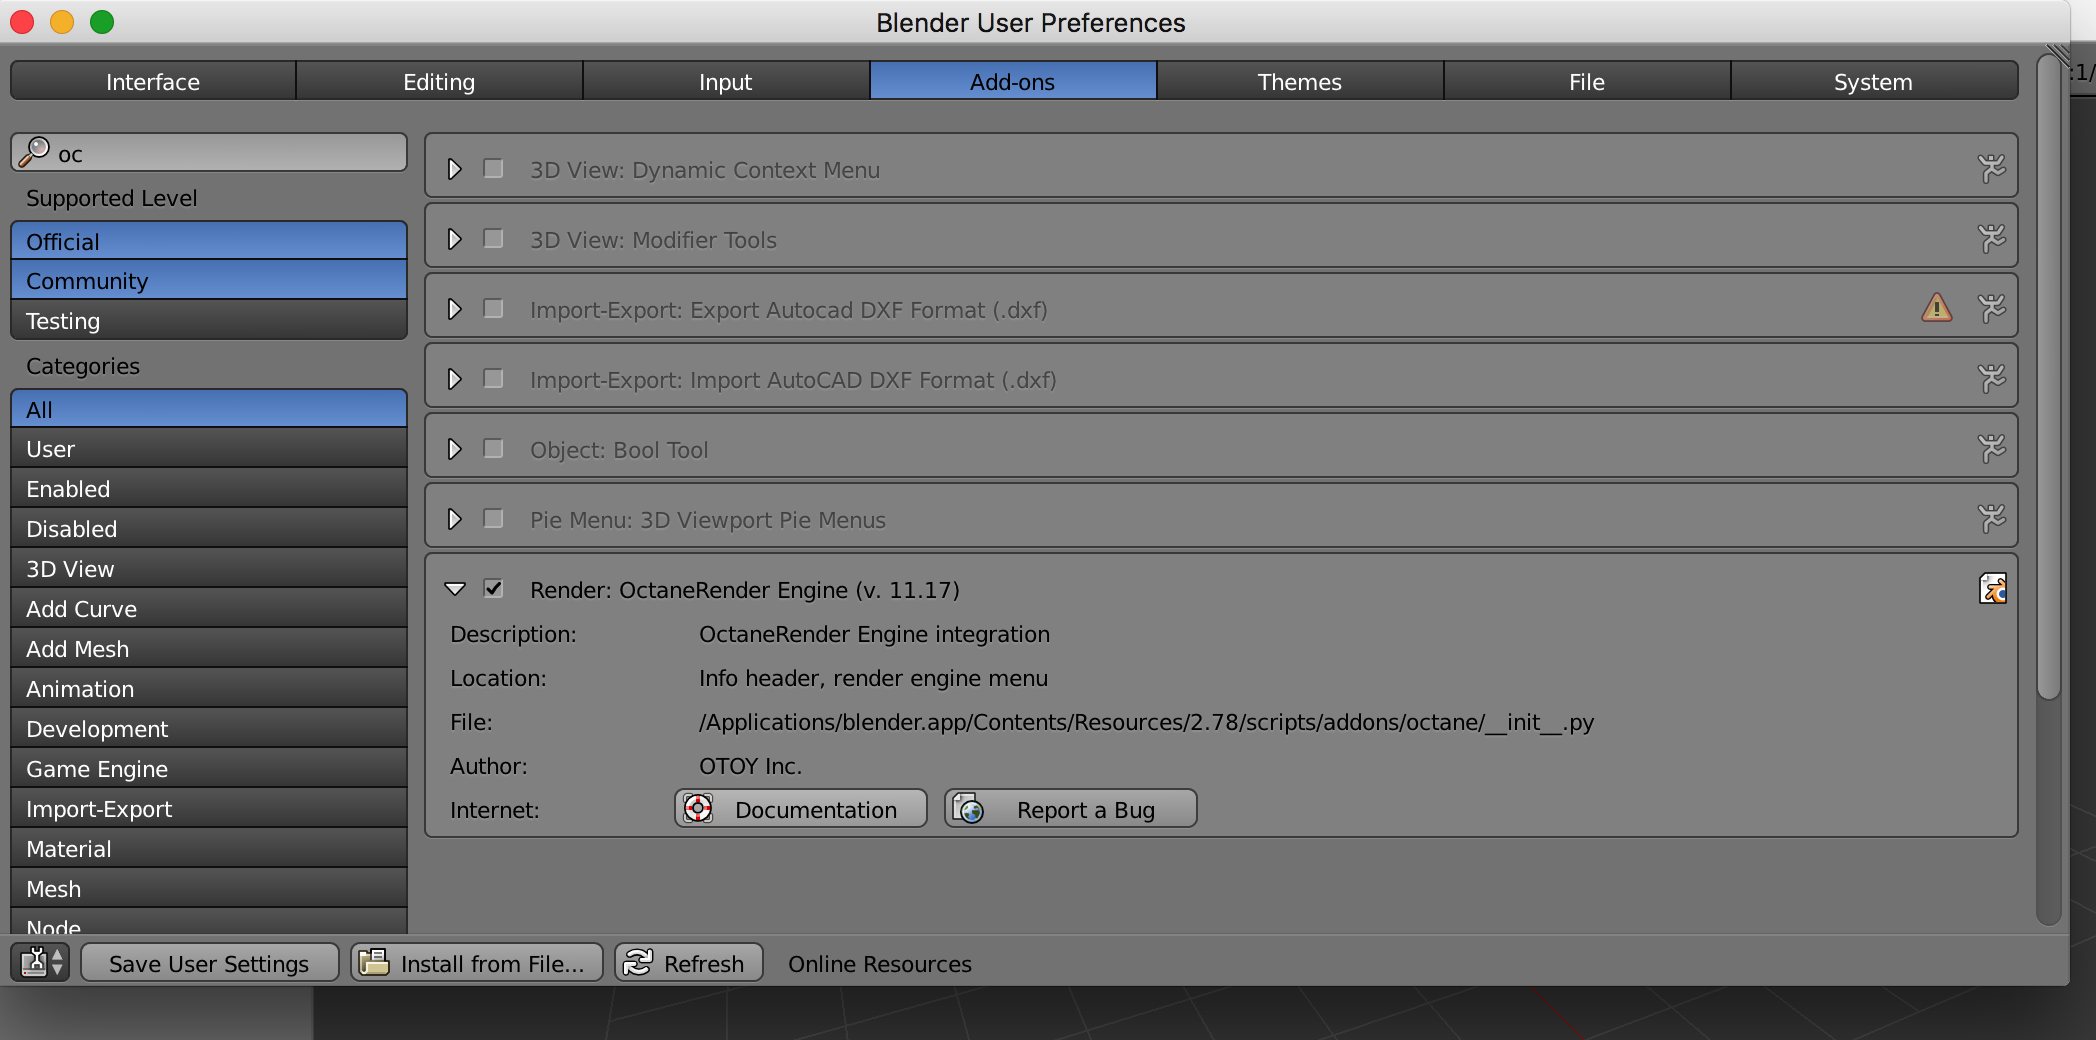This screenshot has width=2096, height=1040.
Task: Open the Themes tab
Action: (1300, 81)
